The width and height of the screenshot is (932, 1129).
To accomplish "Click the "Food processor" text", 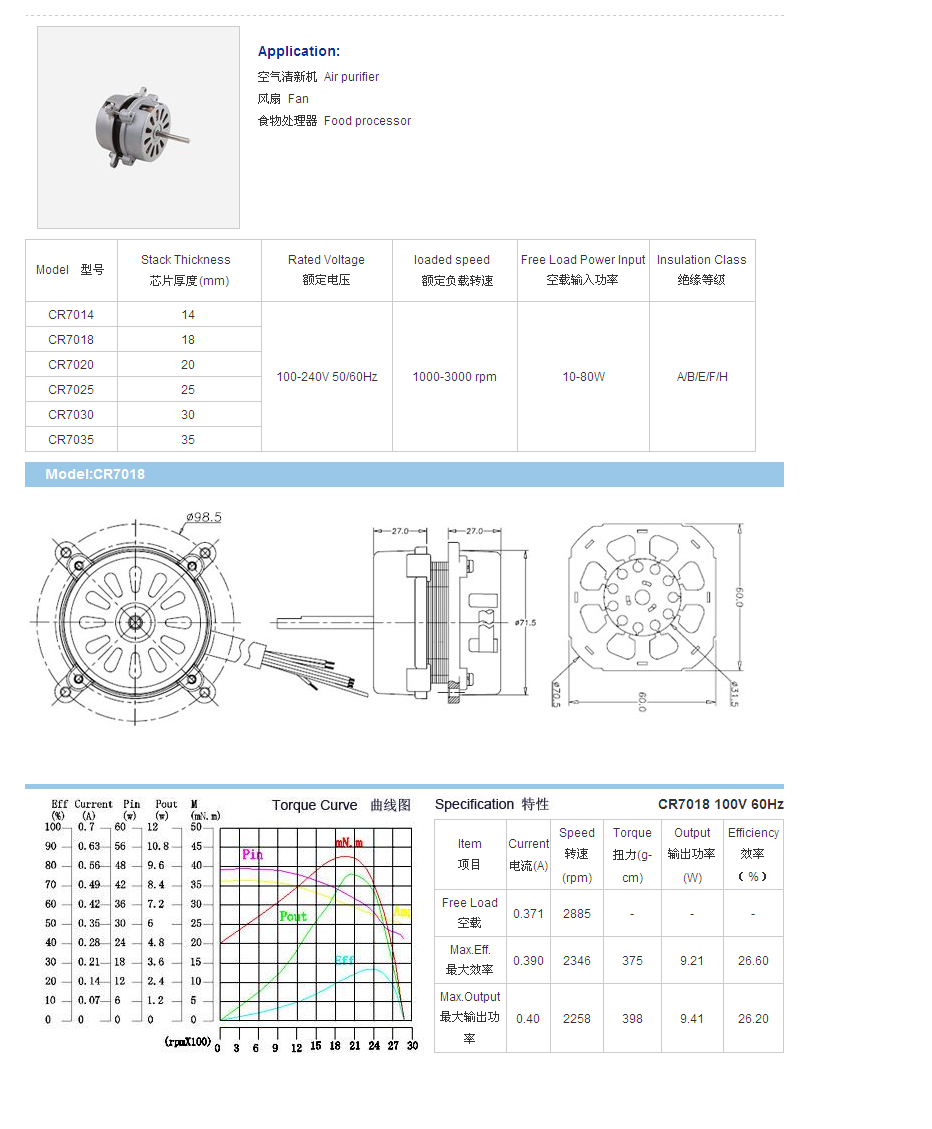I will (367, 121).
